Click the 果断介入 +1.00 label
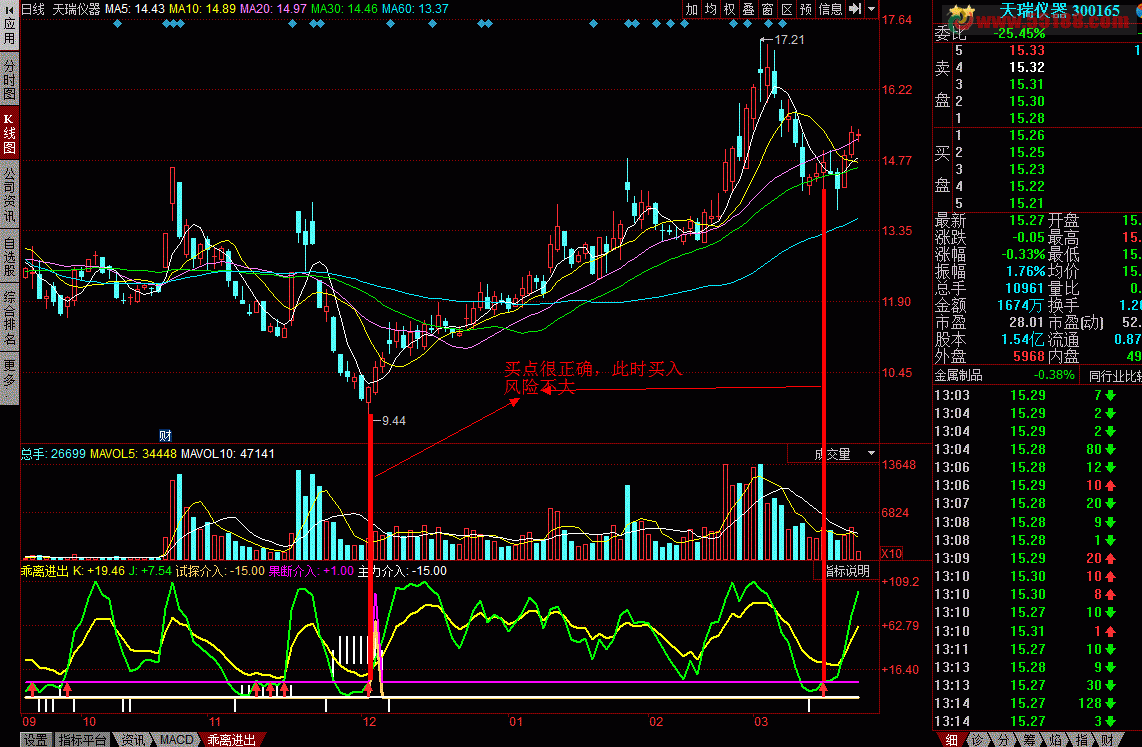The width and height of the screenshot is (1142, 747). tap(312, 571)
